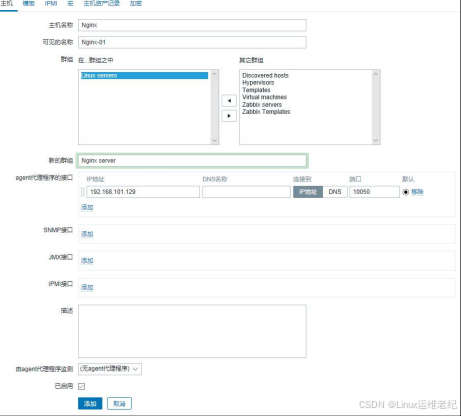The width and height of the screenshot is (461, 416).
Task: Open the 无agent代理程序 proxy dropdown
Action: tap(110, 369)
